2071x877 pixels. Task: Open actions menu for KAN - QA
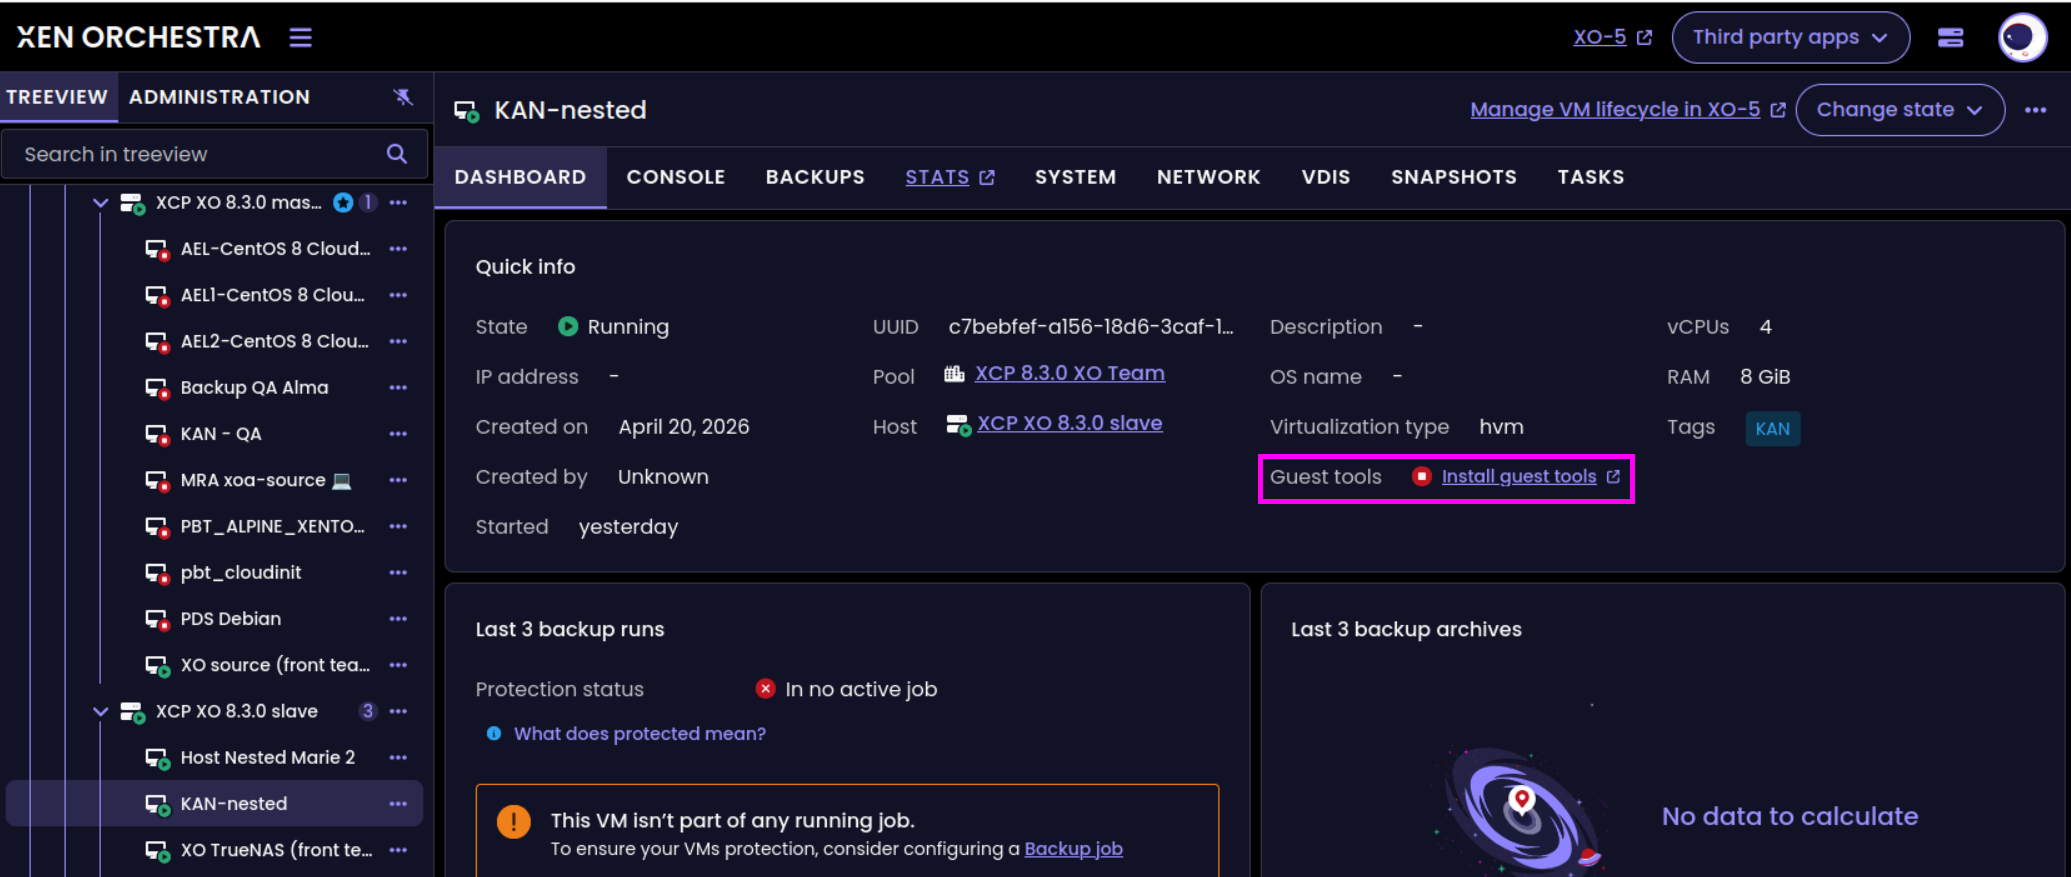(398, 434)
